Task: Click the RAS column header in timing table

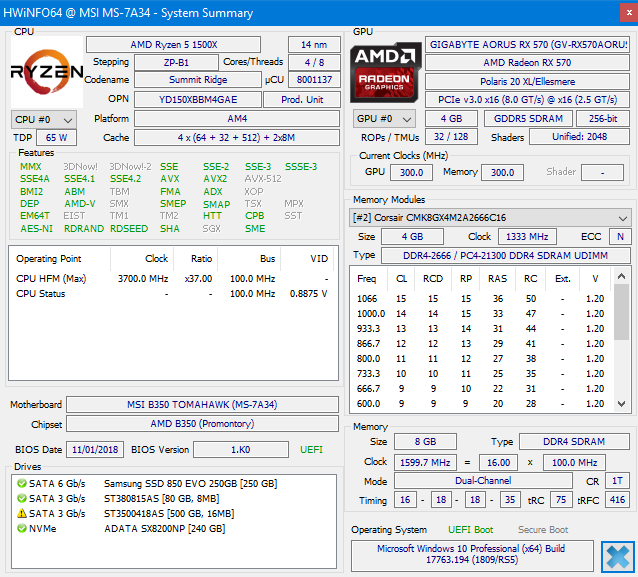Action: [497, 279]
